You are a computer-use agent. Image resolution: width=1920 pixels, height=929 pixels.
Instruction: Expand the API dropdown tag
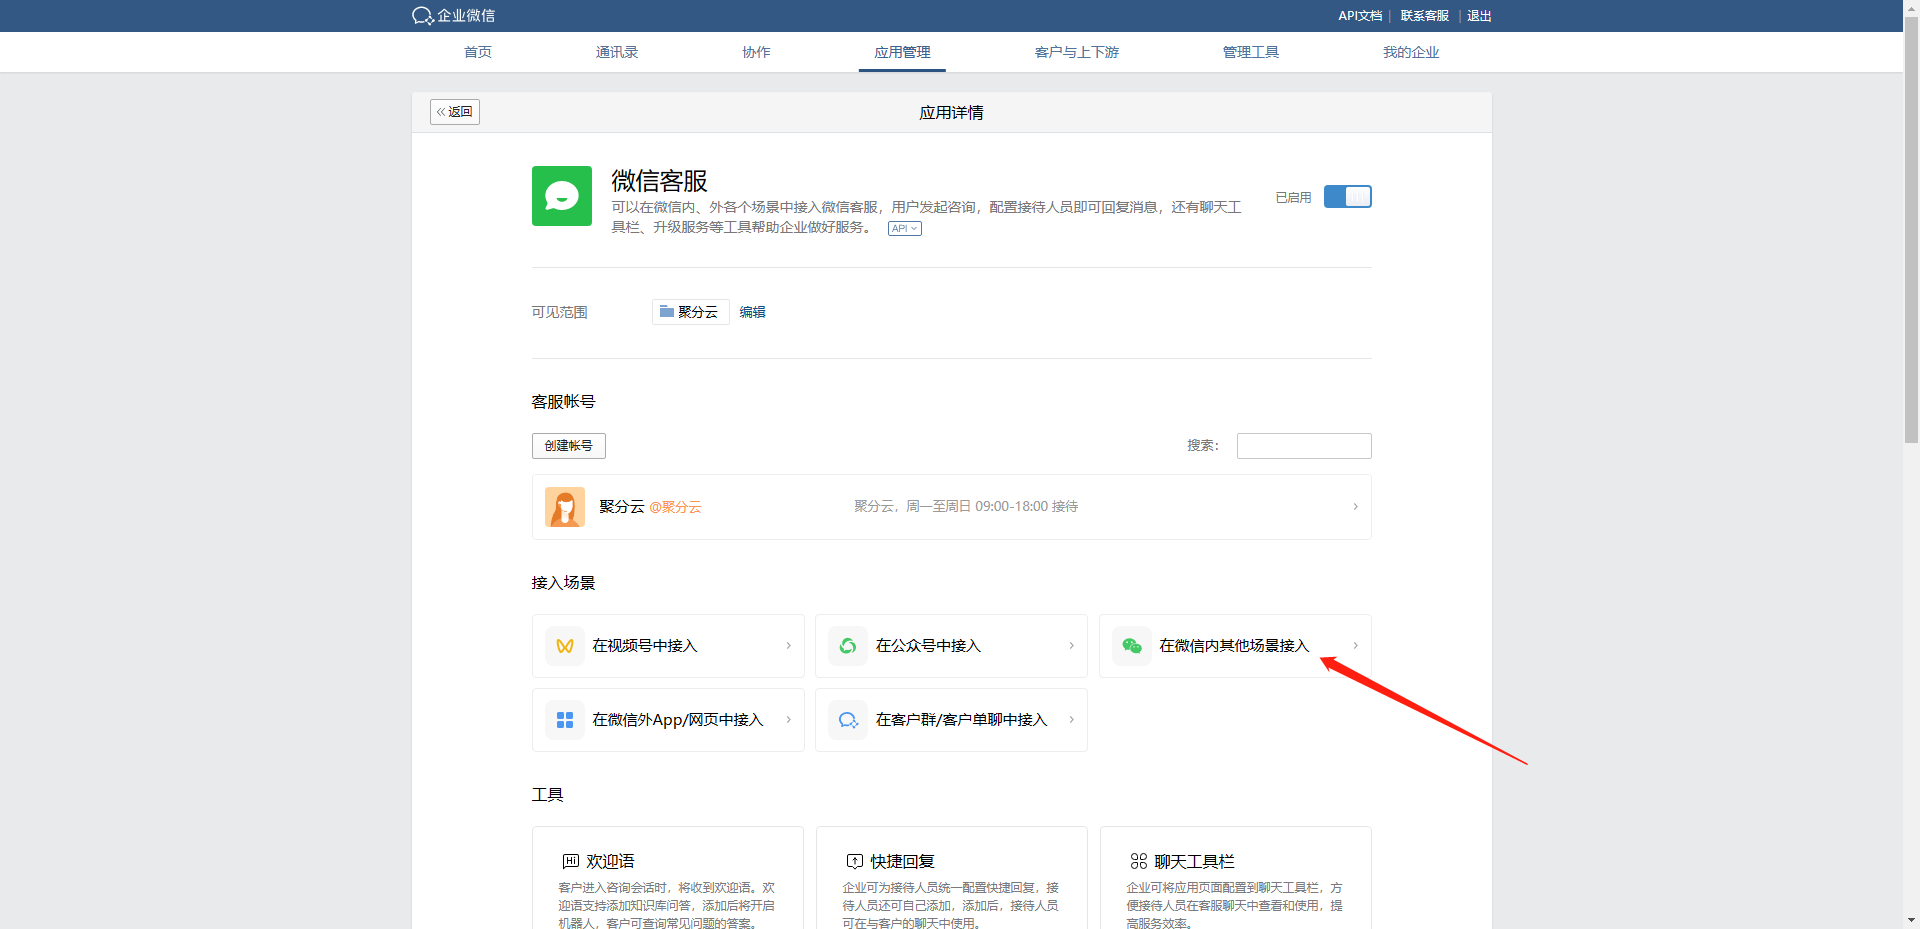click(x=904, y=229)
